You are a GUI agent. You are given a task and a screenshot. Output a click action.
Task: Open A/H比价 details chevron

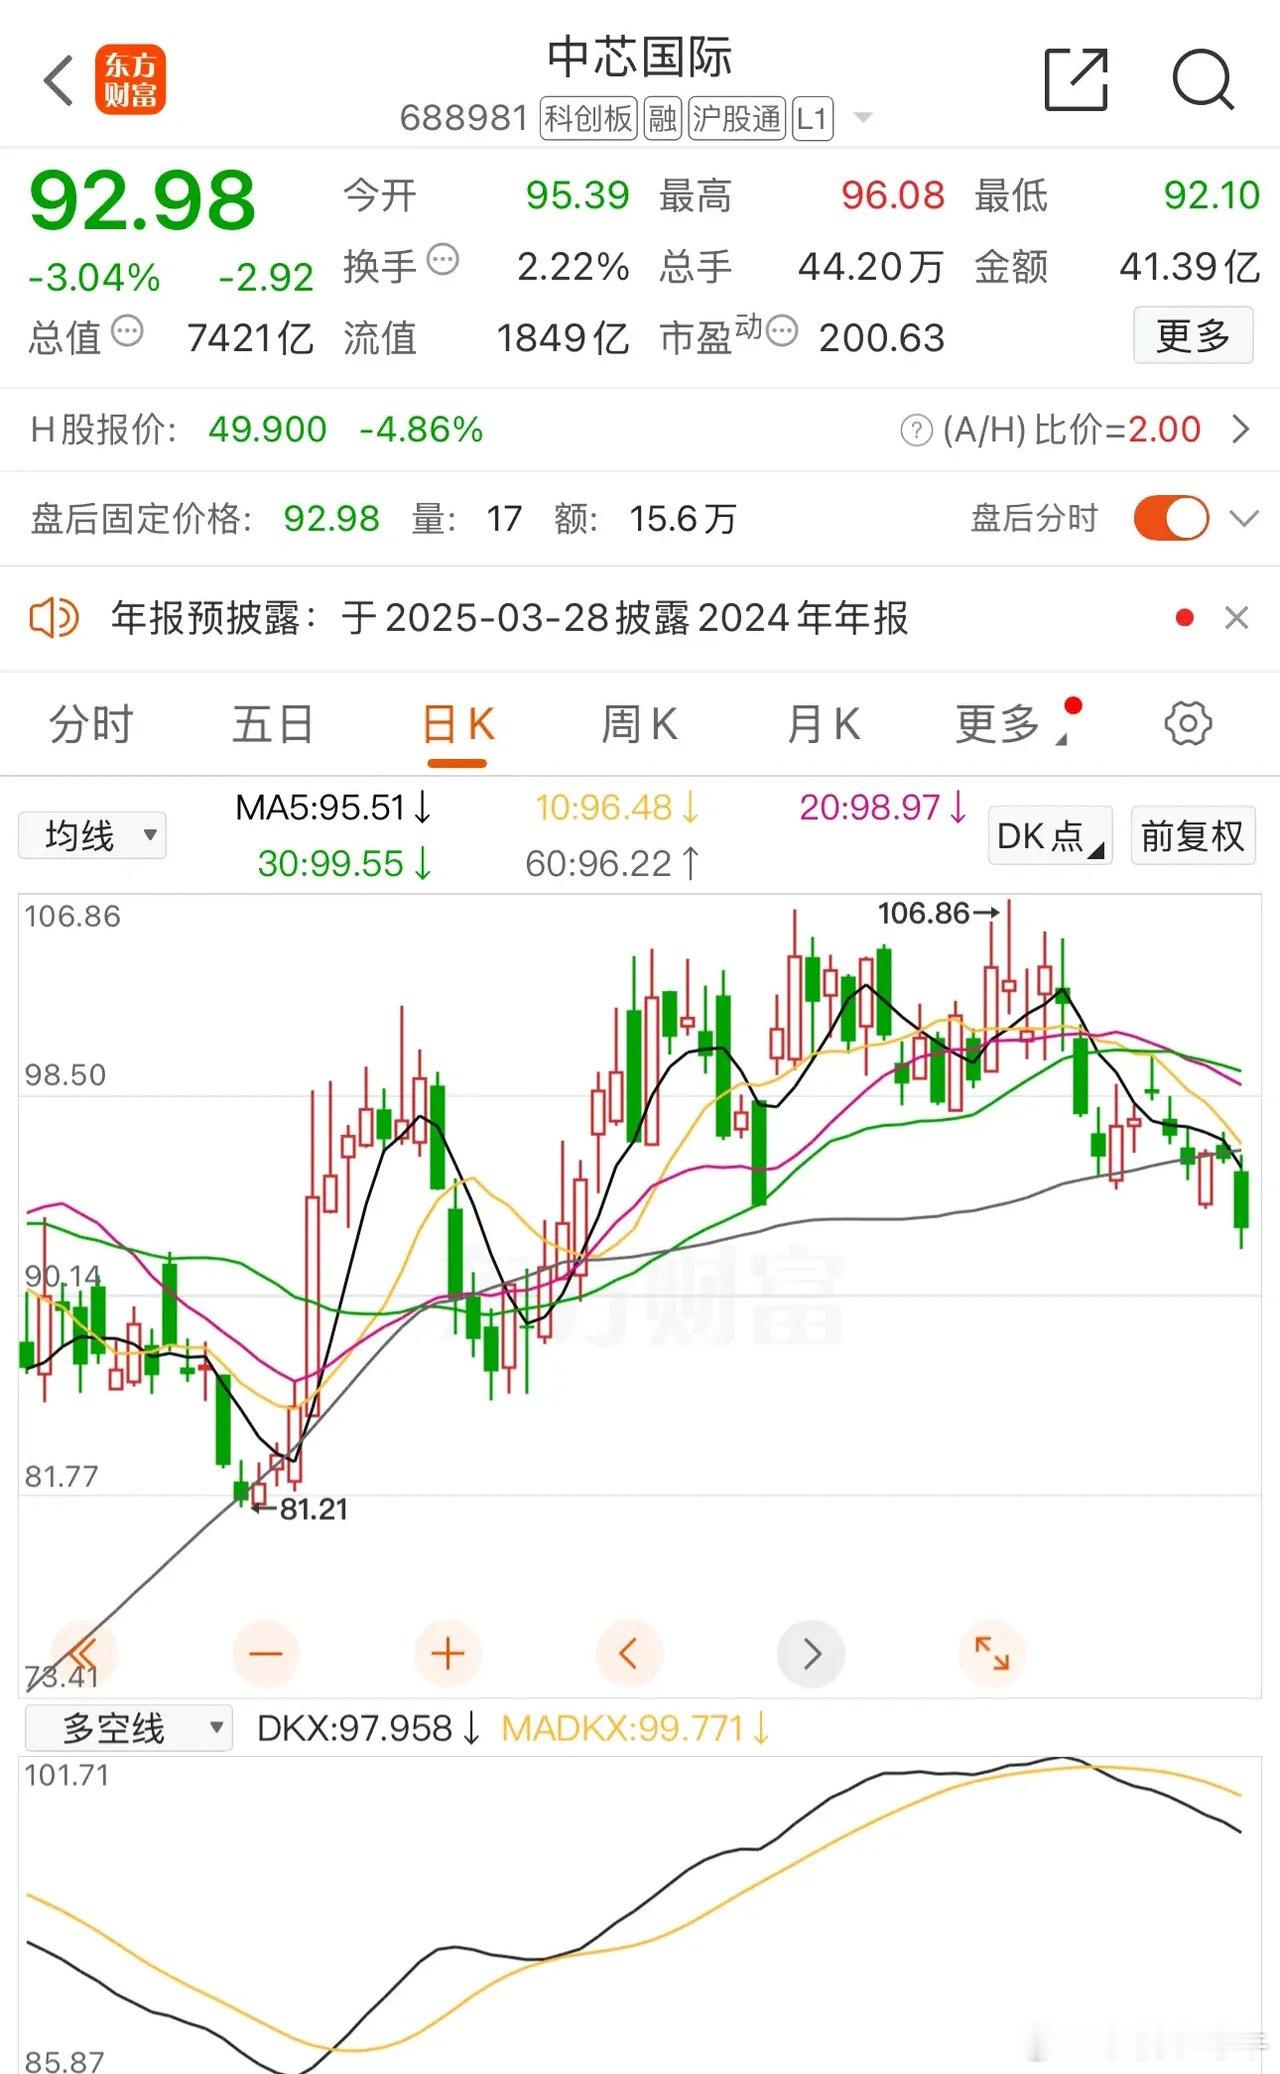pos(1241,430)
